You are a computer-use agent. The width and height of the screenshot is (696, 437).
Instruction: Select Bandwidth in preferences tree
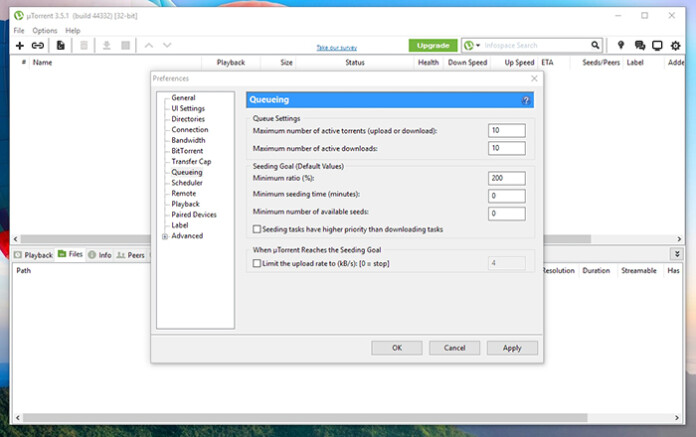tap(188, 140)
